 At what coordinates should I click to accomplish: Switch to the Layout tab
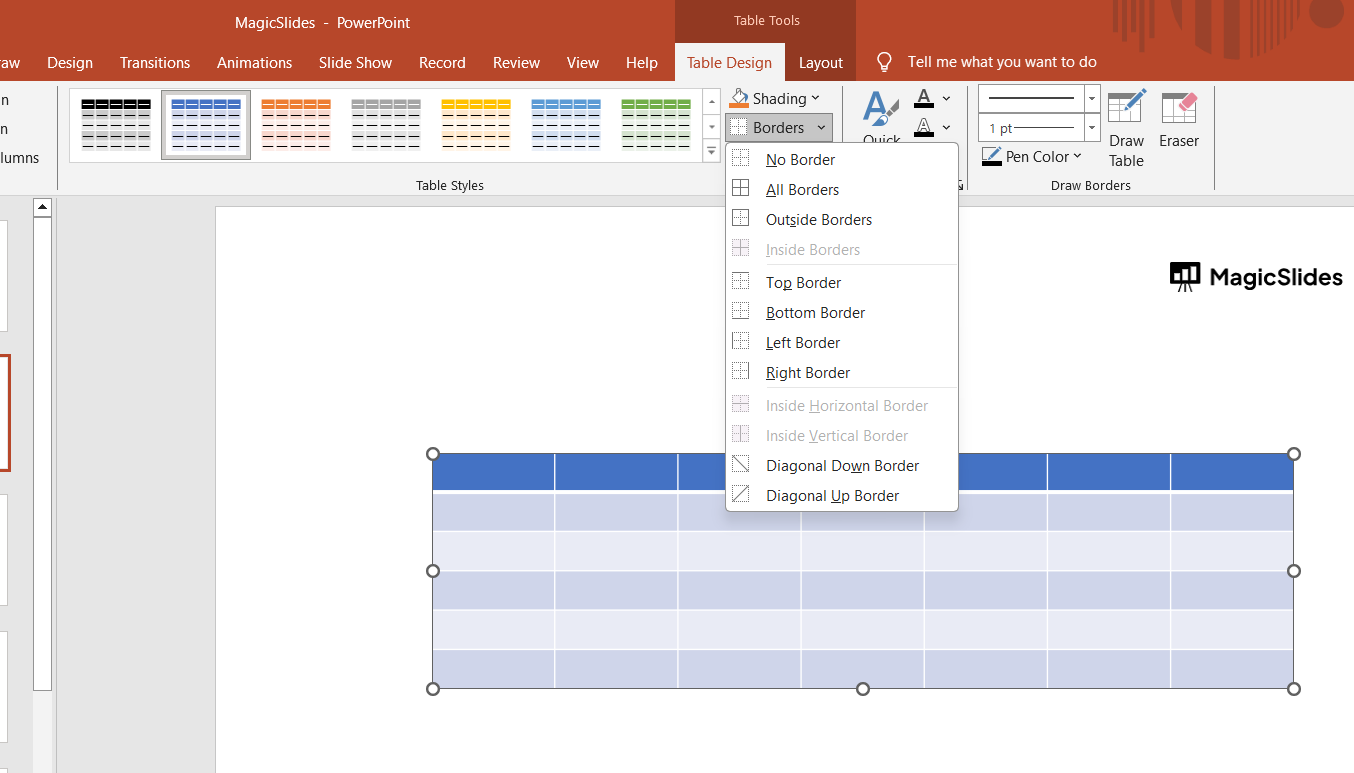click(820, 62)
